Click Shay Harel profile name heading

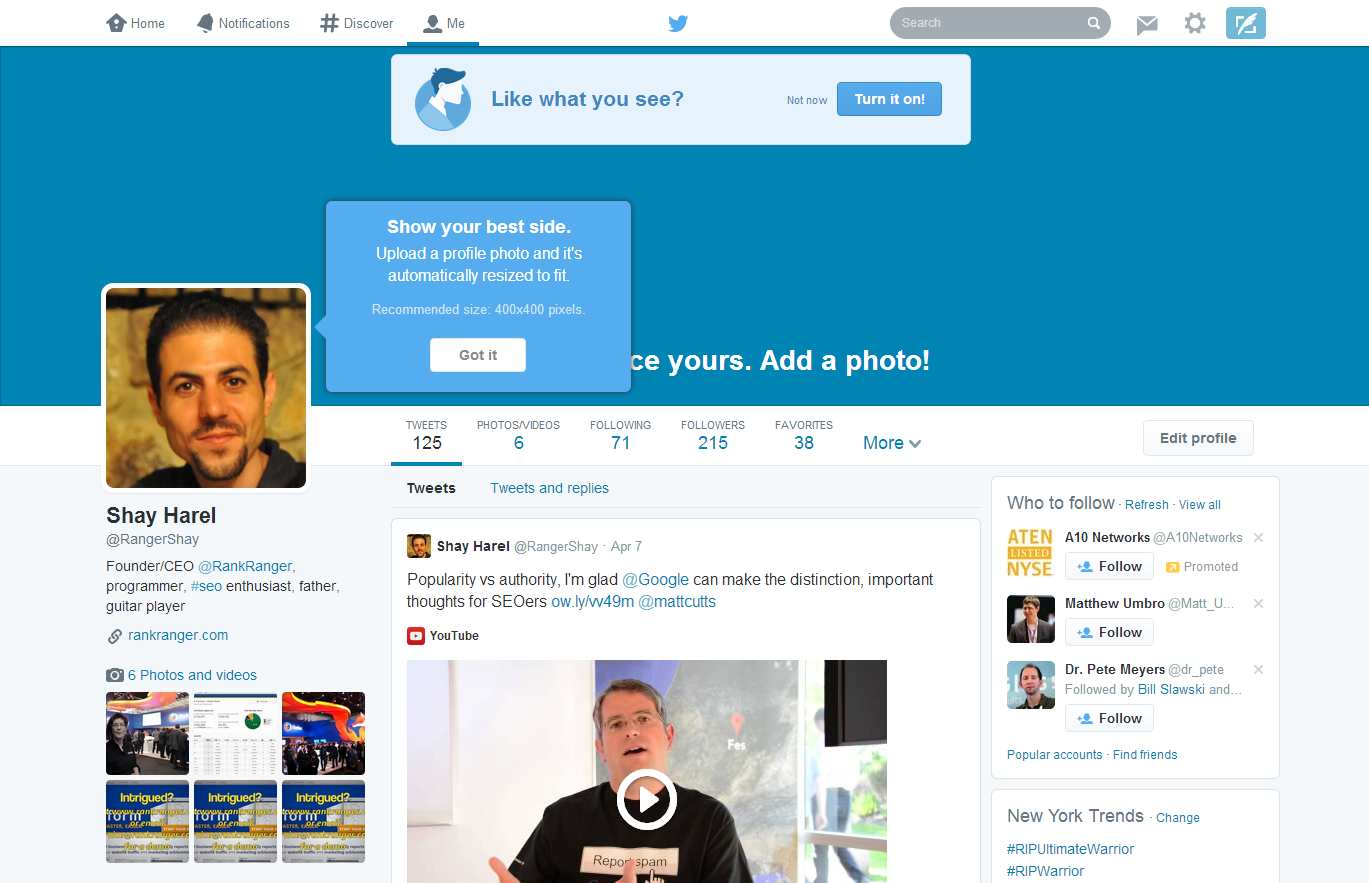point(161,516)
